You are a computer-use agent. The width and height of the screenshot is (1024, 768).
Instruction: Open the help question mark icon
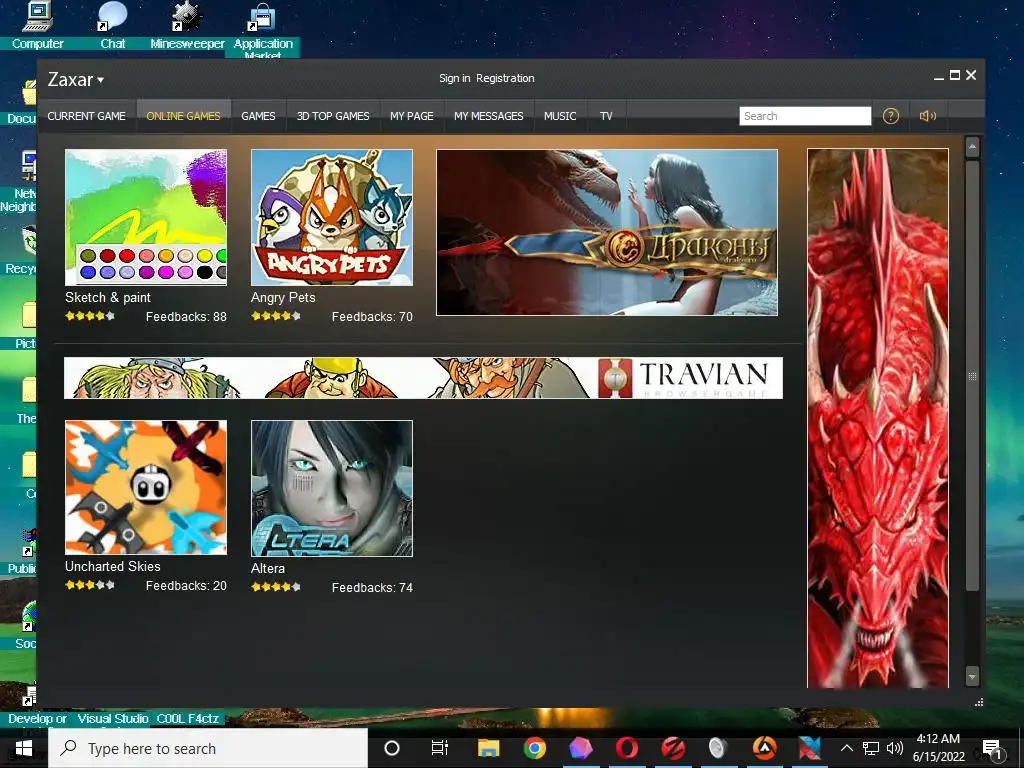891,116
